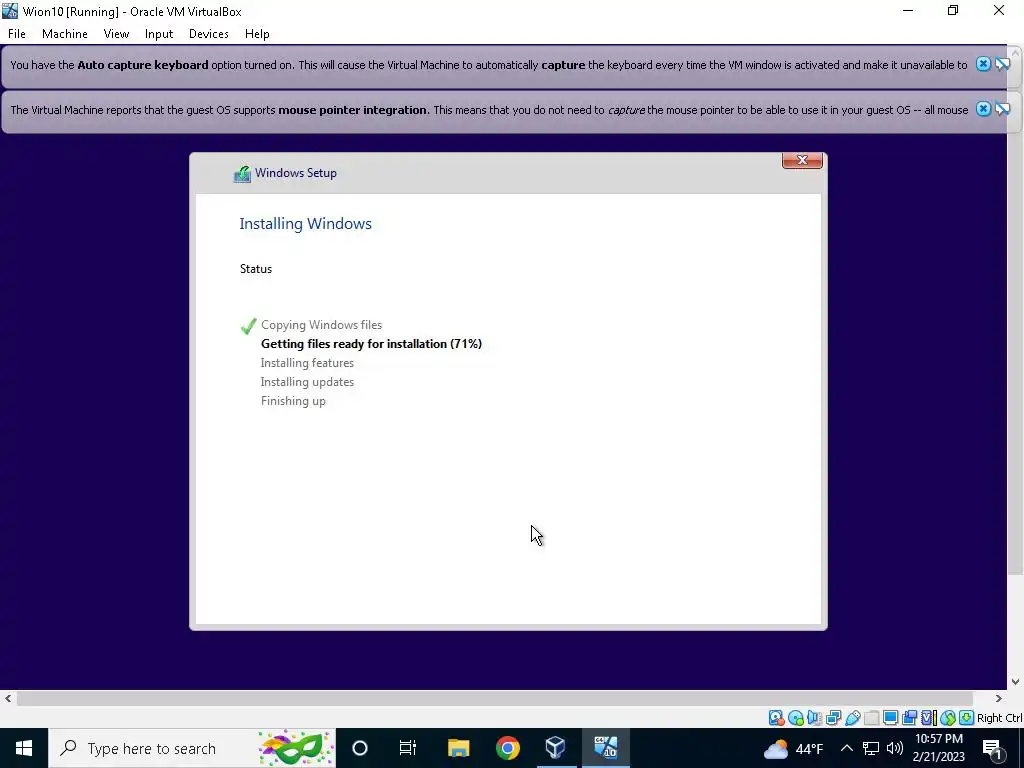This screenshot has height=768, width=1024.
Task: Click the Copying Windows files step
Action: tap(321, 325)
